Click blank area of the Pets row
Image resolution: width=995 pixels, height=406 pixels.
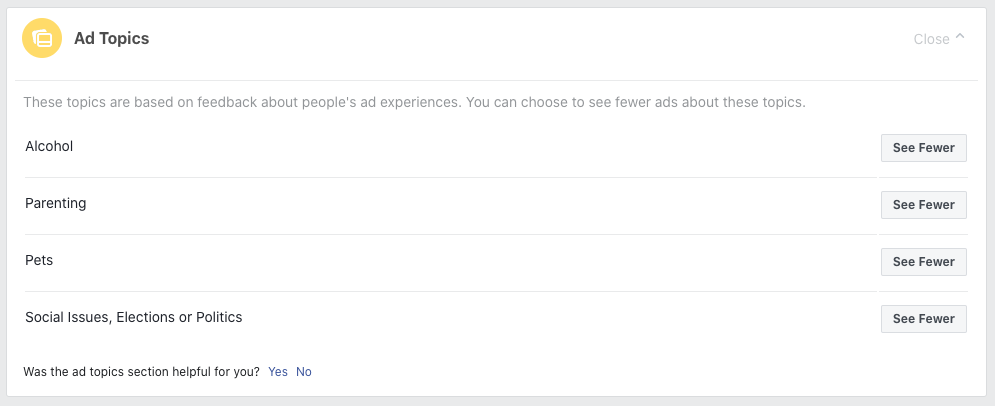click(463, 262)
